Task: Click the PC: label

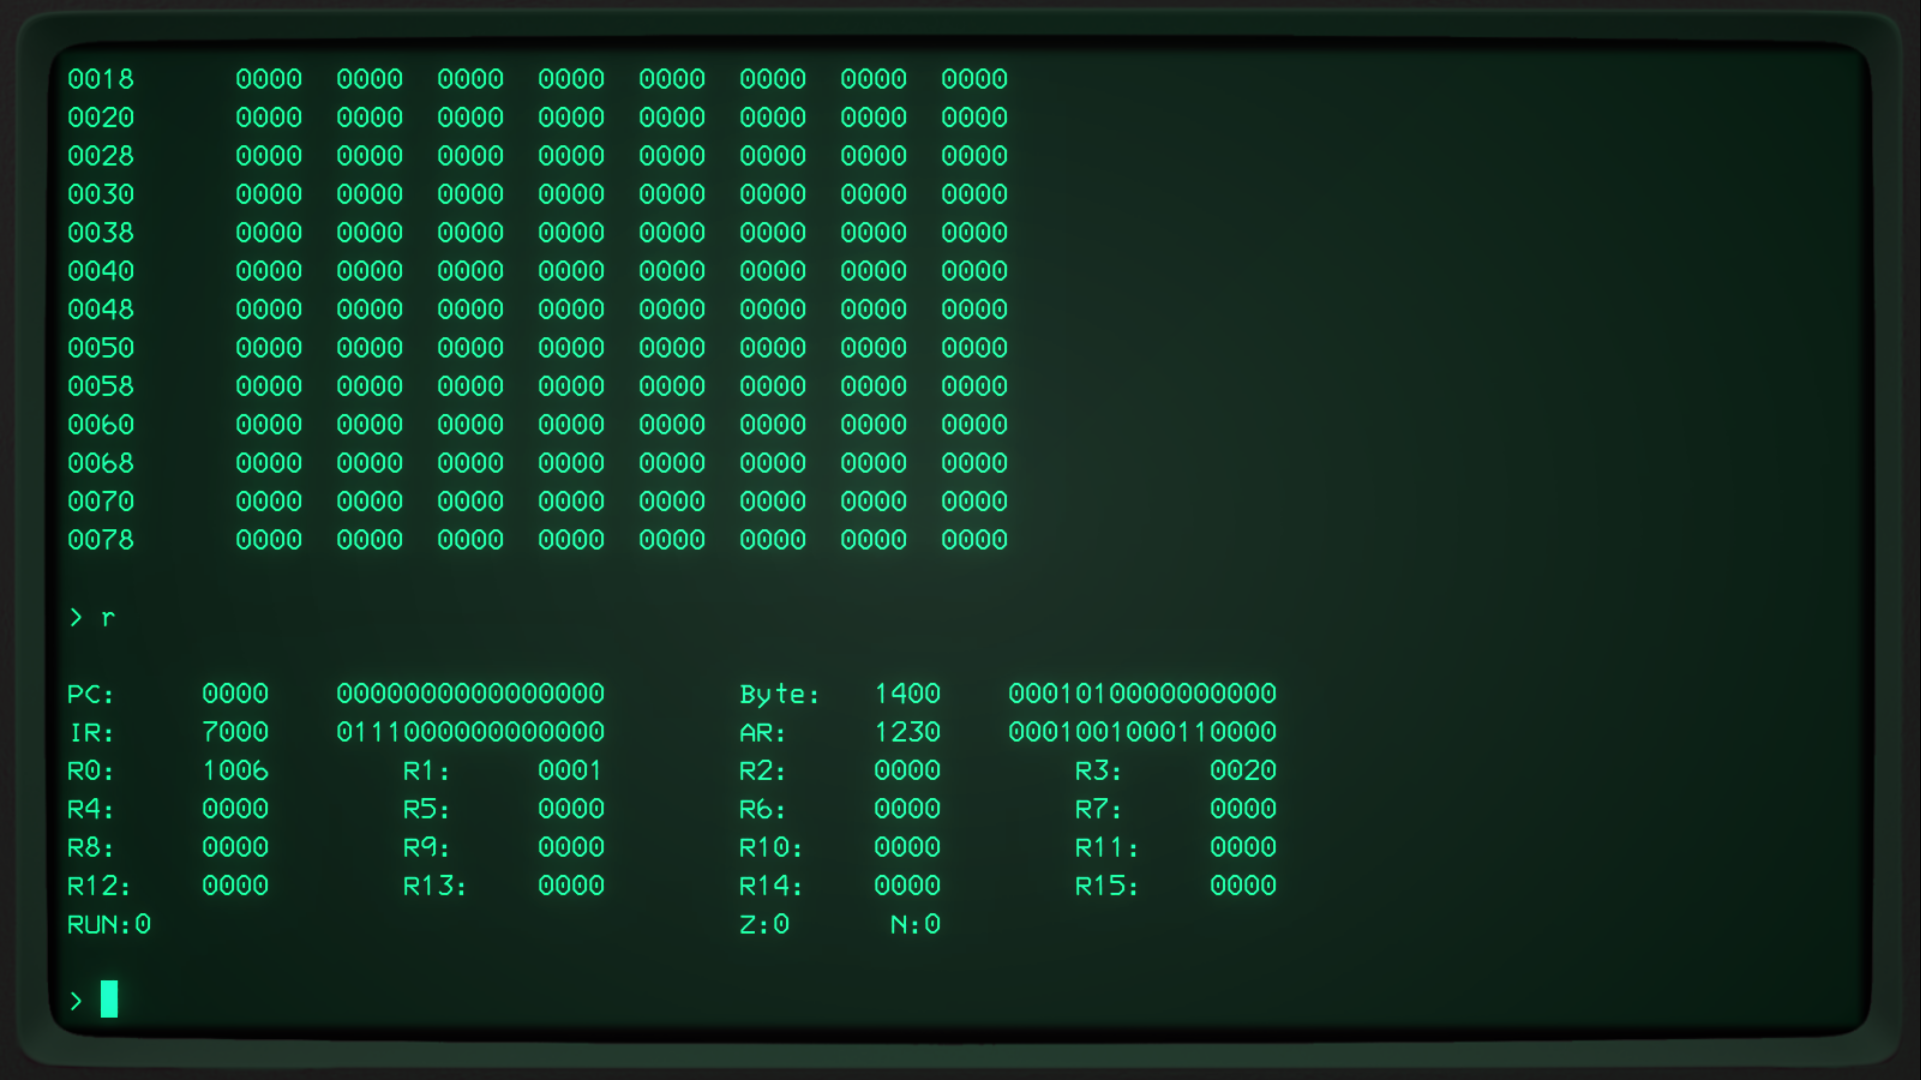Action: [91, 694]
